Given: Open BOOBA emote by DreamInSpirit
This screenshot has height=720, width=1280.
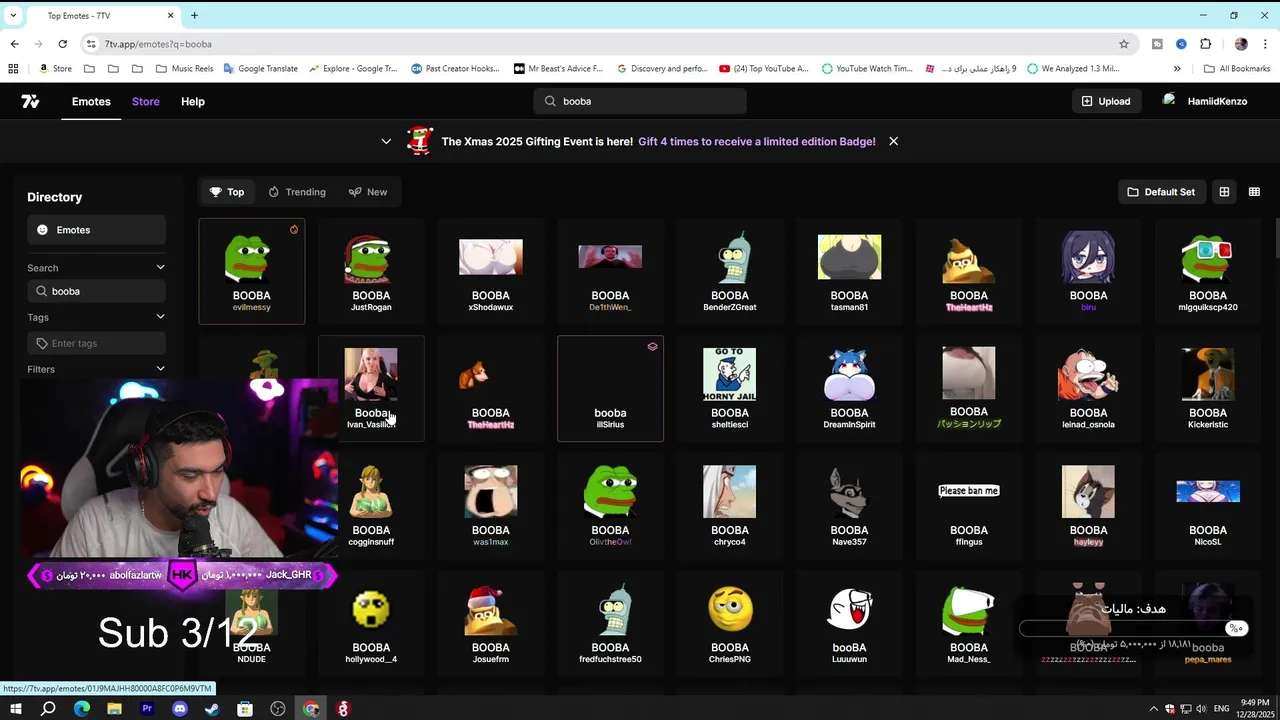Looking at the screenshot, I should point(849,388).
